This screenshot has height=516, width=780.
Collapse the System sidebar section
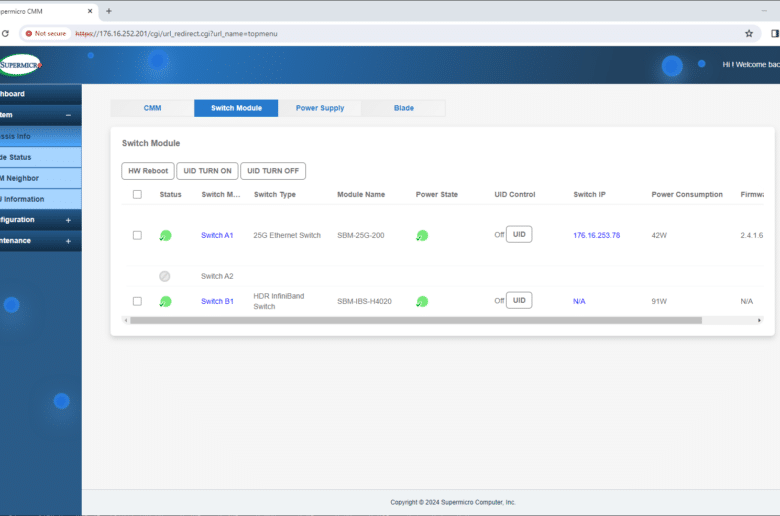tap(68, 115)
